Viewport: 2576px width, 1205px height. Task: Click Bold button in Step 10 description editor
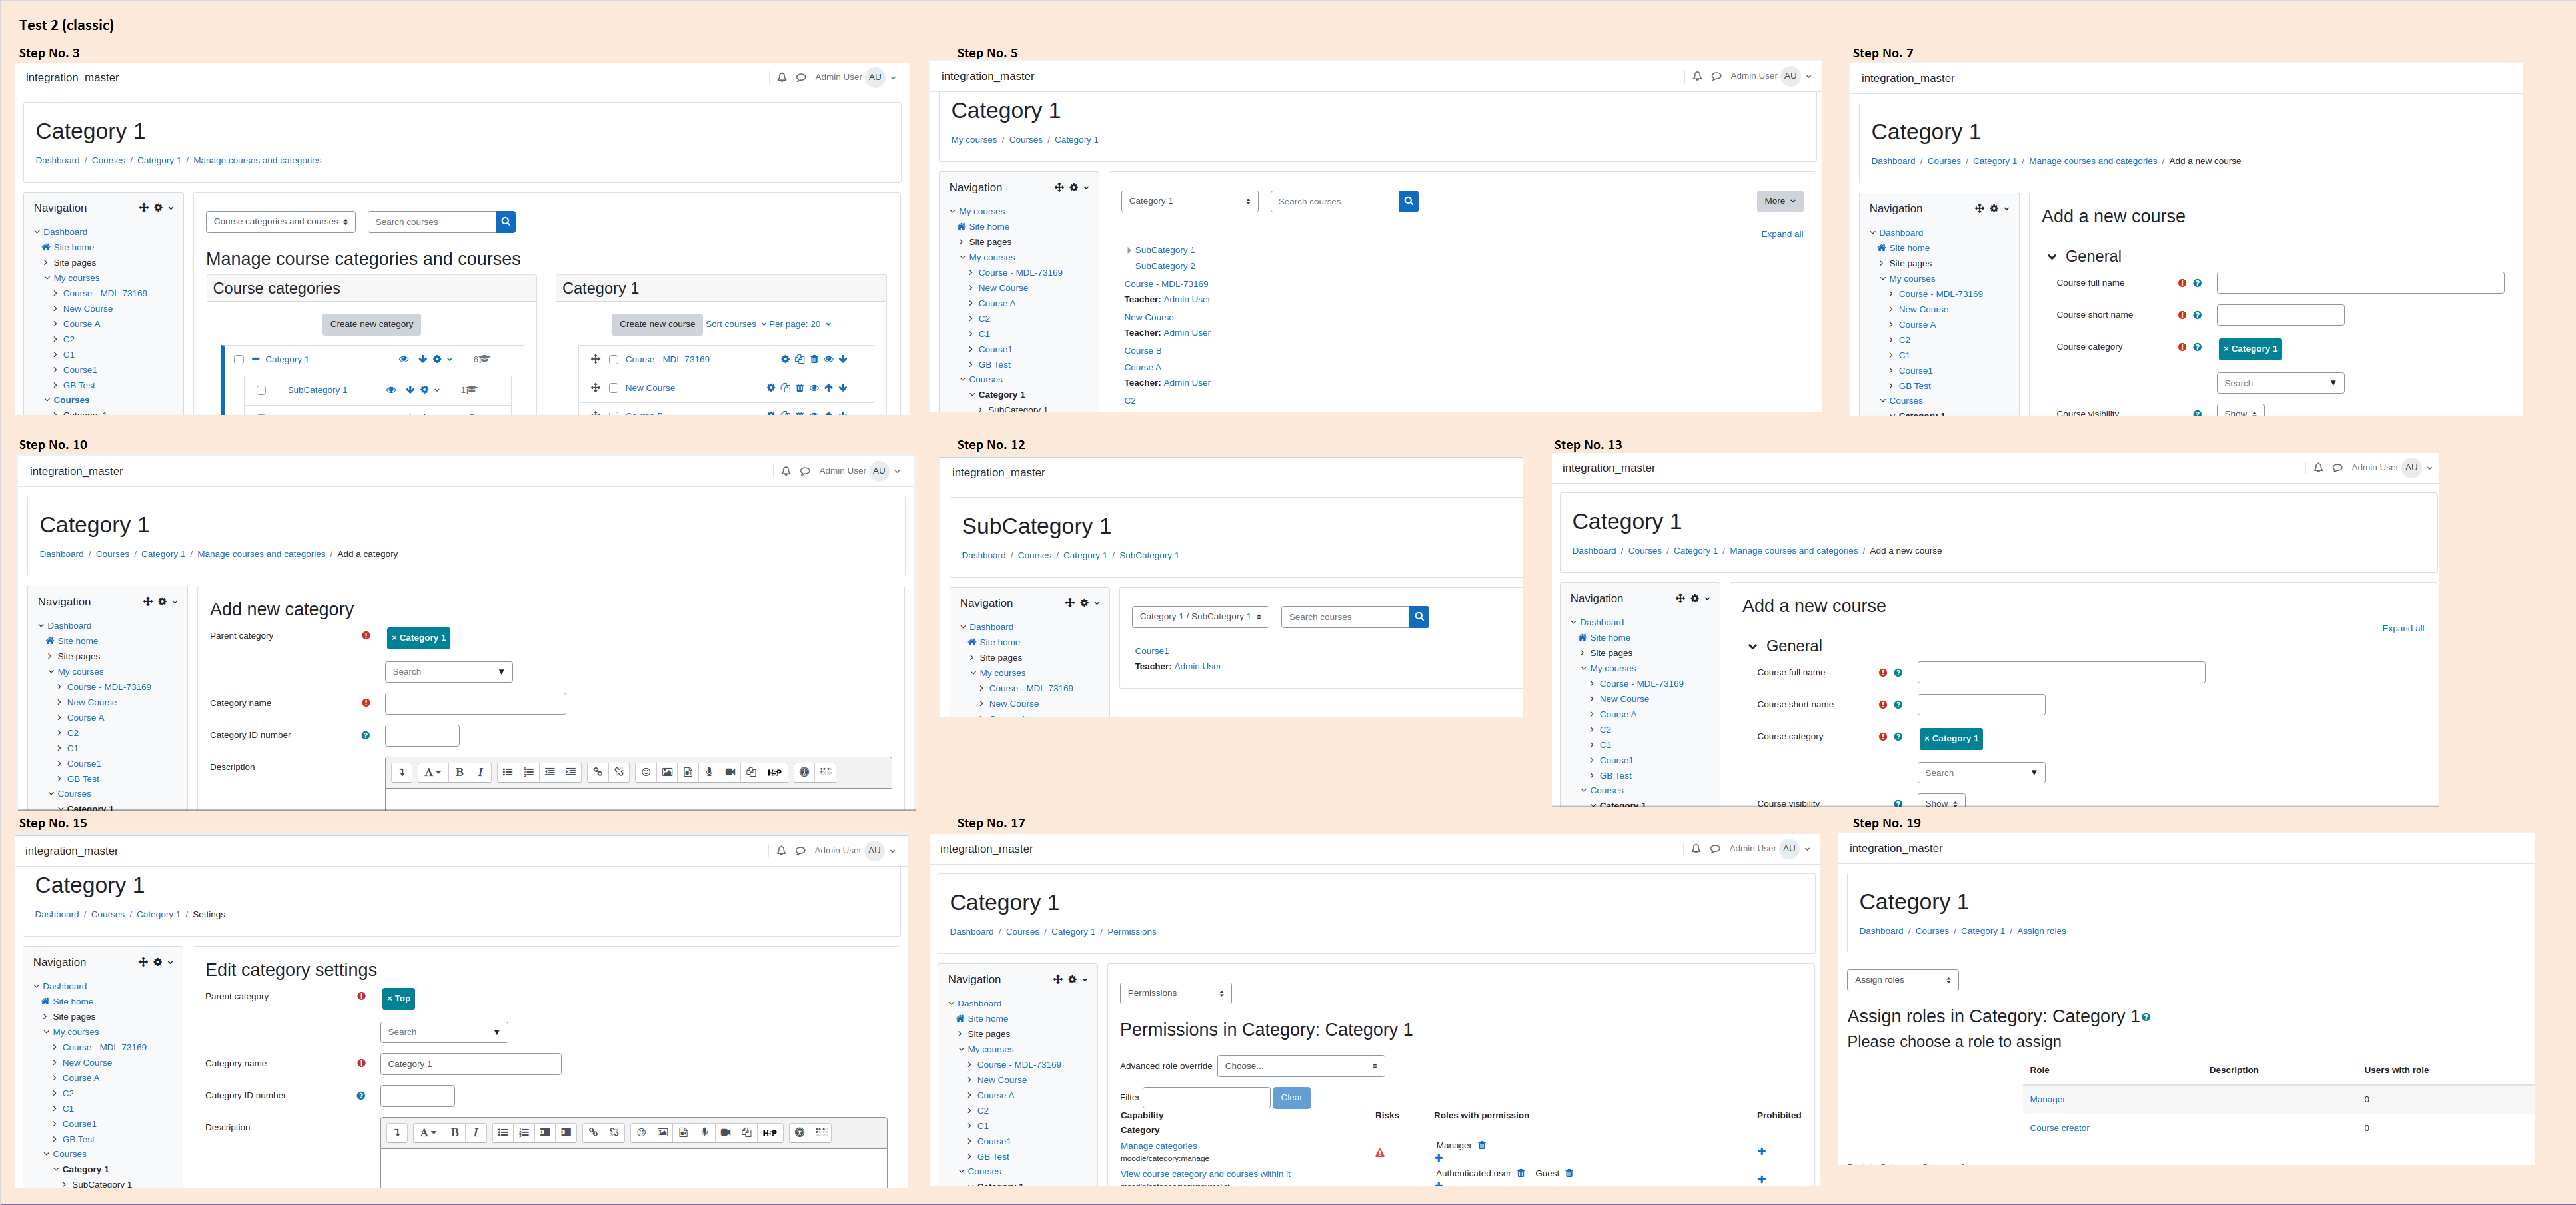coord(459,772)
